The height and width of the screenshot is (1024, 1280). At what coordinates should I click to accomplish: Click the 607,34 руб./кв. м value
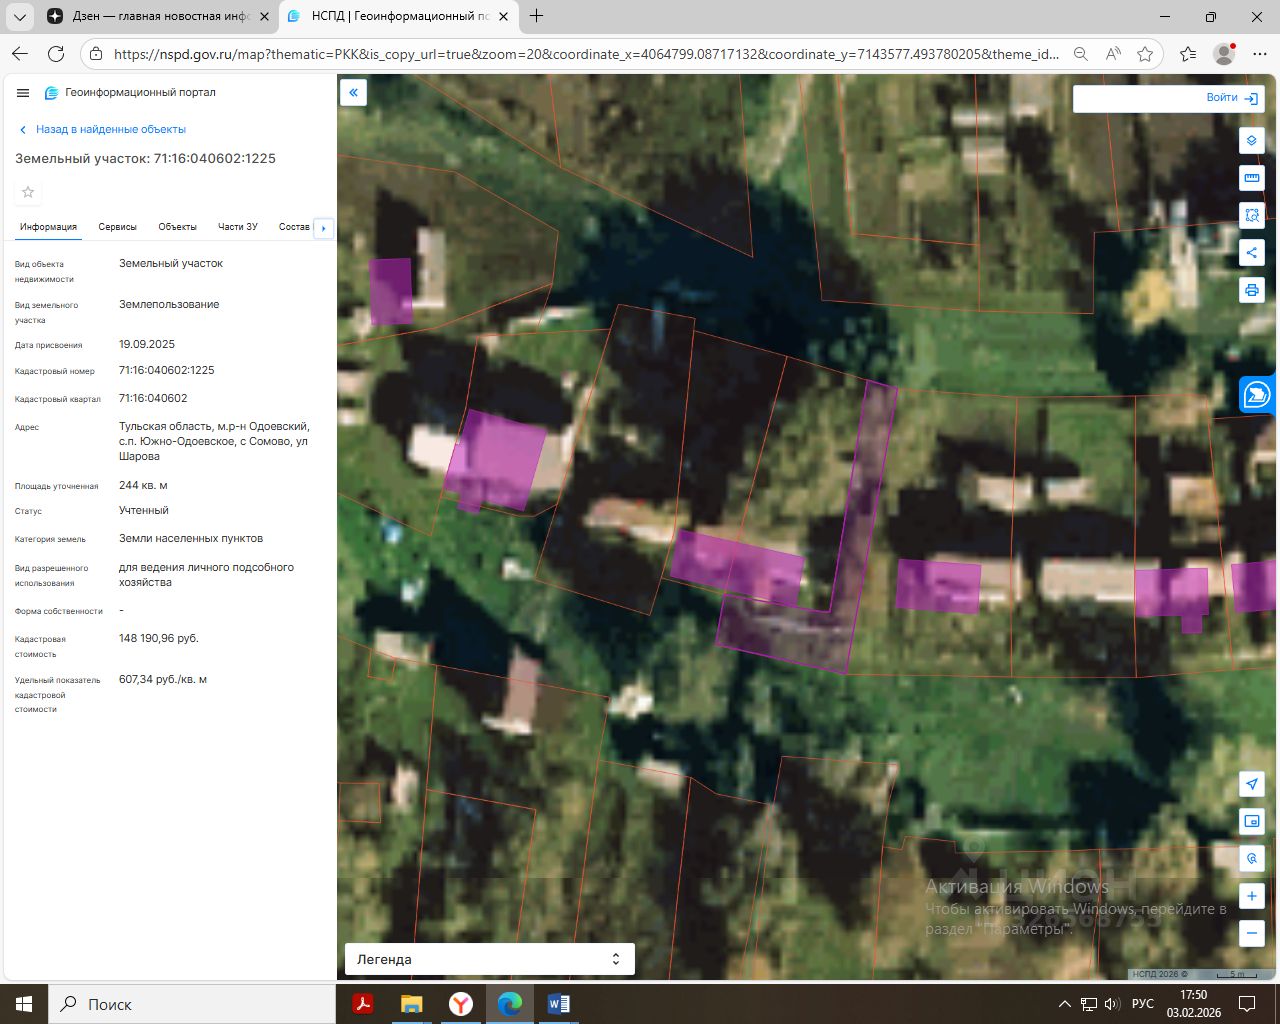point(163,680)
